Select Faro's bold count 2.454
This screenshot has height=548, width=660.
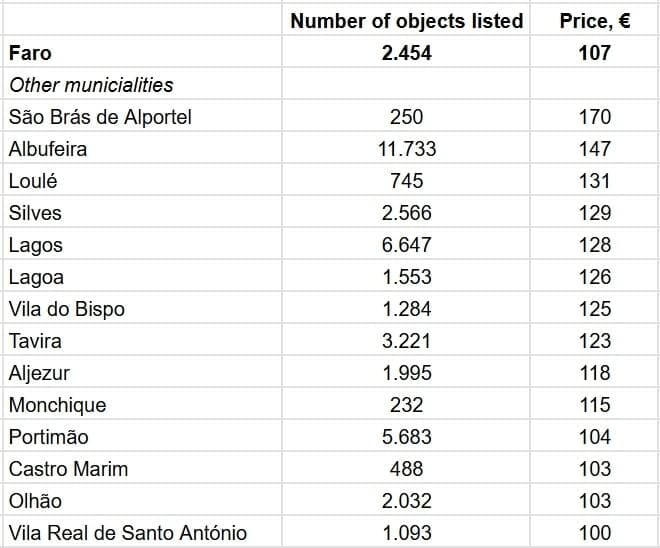[x=406, y=53]
